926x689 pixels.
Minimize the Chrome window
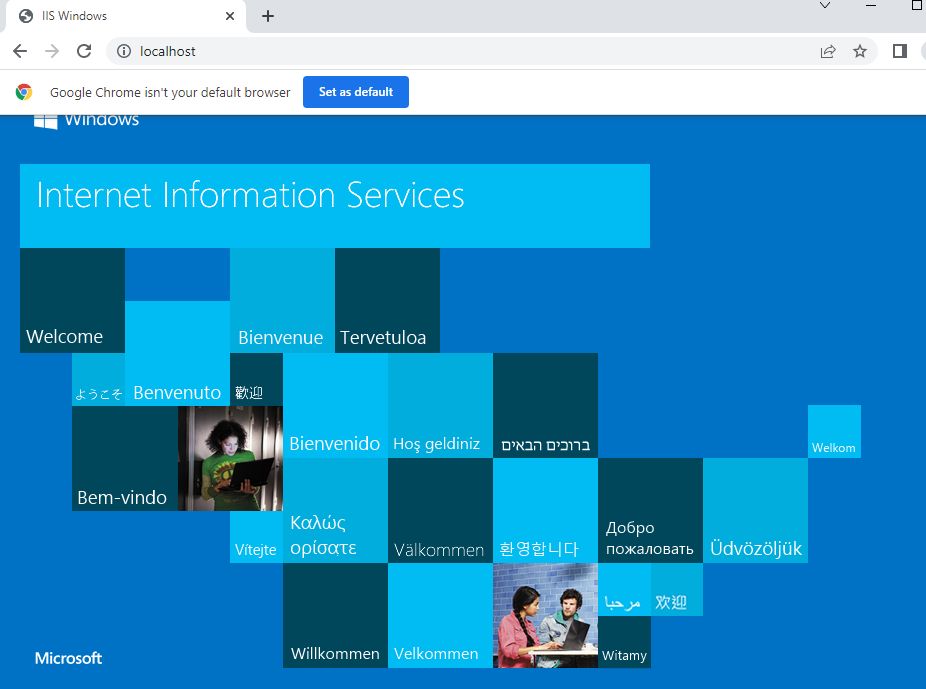click(871, 5)
